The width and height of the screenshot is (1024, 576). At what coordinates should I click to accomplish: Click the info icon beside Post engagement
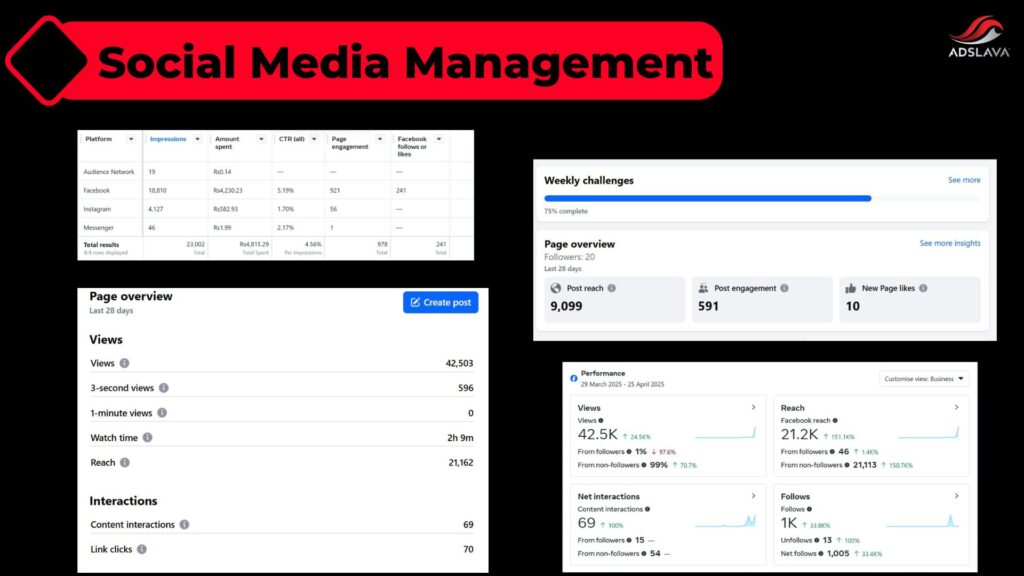pyautogui.click(x=784, y=288)
